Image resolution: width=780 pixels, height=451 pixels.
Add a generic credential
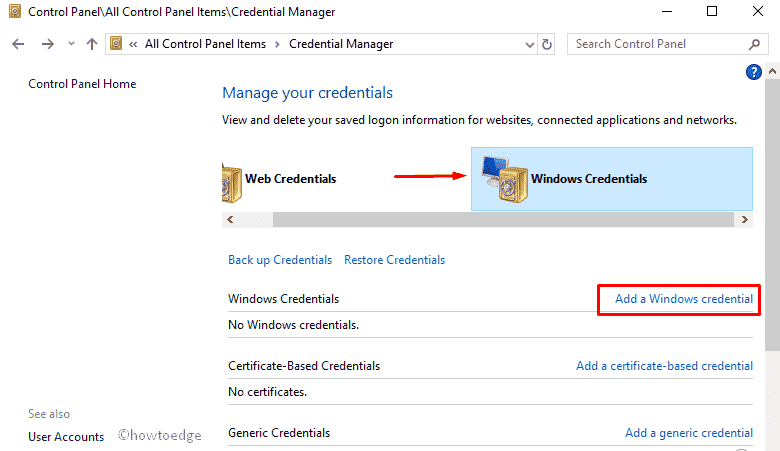coord(689,433)
